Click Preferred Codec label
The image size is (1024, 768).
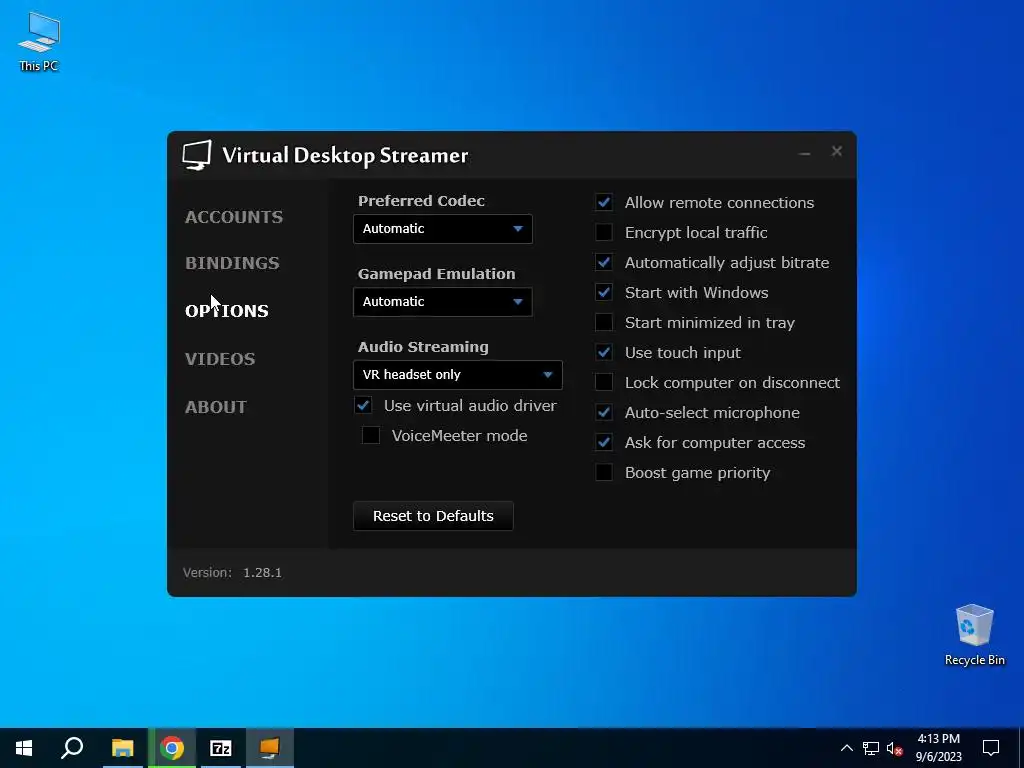click(421, 201)
